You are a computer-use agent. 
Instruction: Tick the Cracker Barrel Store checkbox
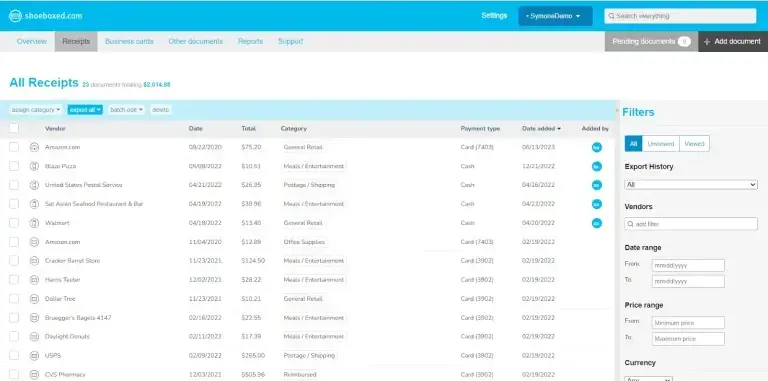[x=14, y=261]
